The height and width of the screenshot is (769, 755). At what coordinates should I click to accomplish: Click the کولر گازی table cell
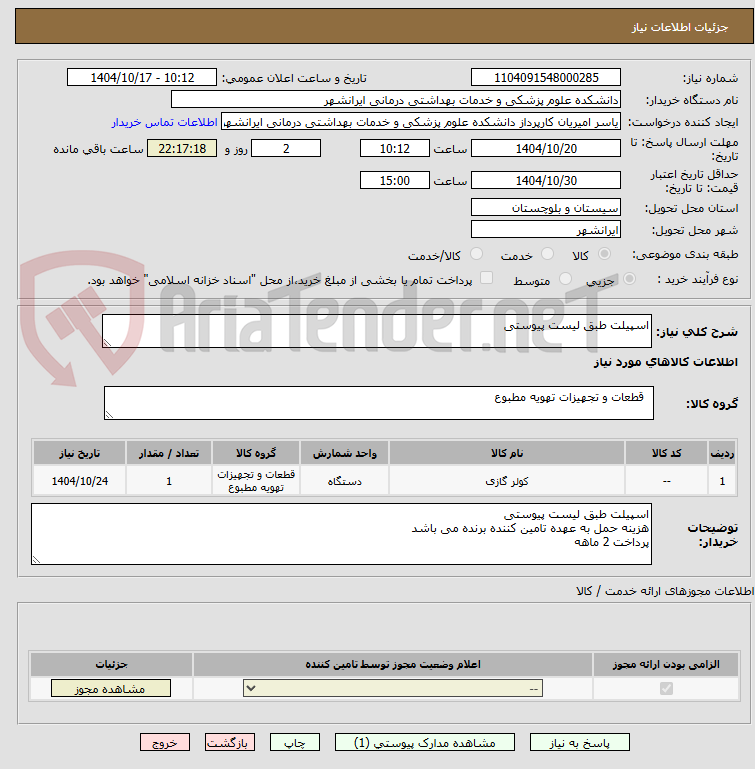click(x=507, y=481)
